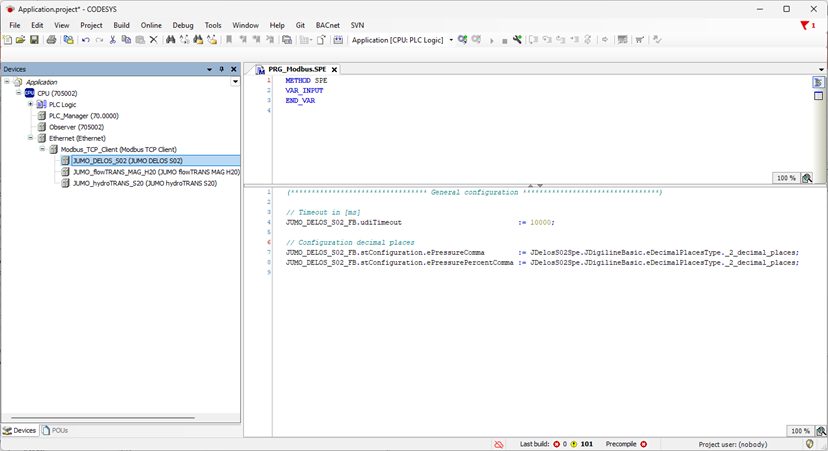Click the shopping cart store icon
This screenshot has height=451, width=828.
(x=639, y=40)
